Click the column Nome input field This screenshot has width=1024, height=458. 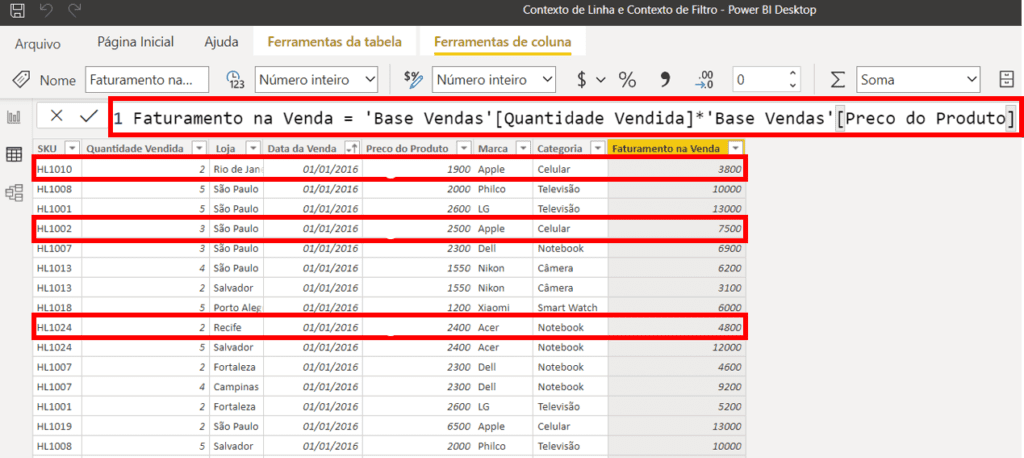click(147, 80)
